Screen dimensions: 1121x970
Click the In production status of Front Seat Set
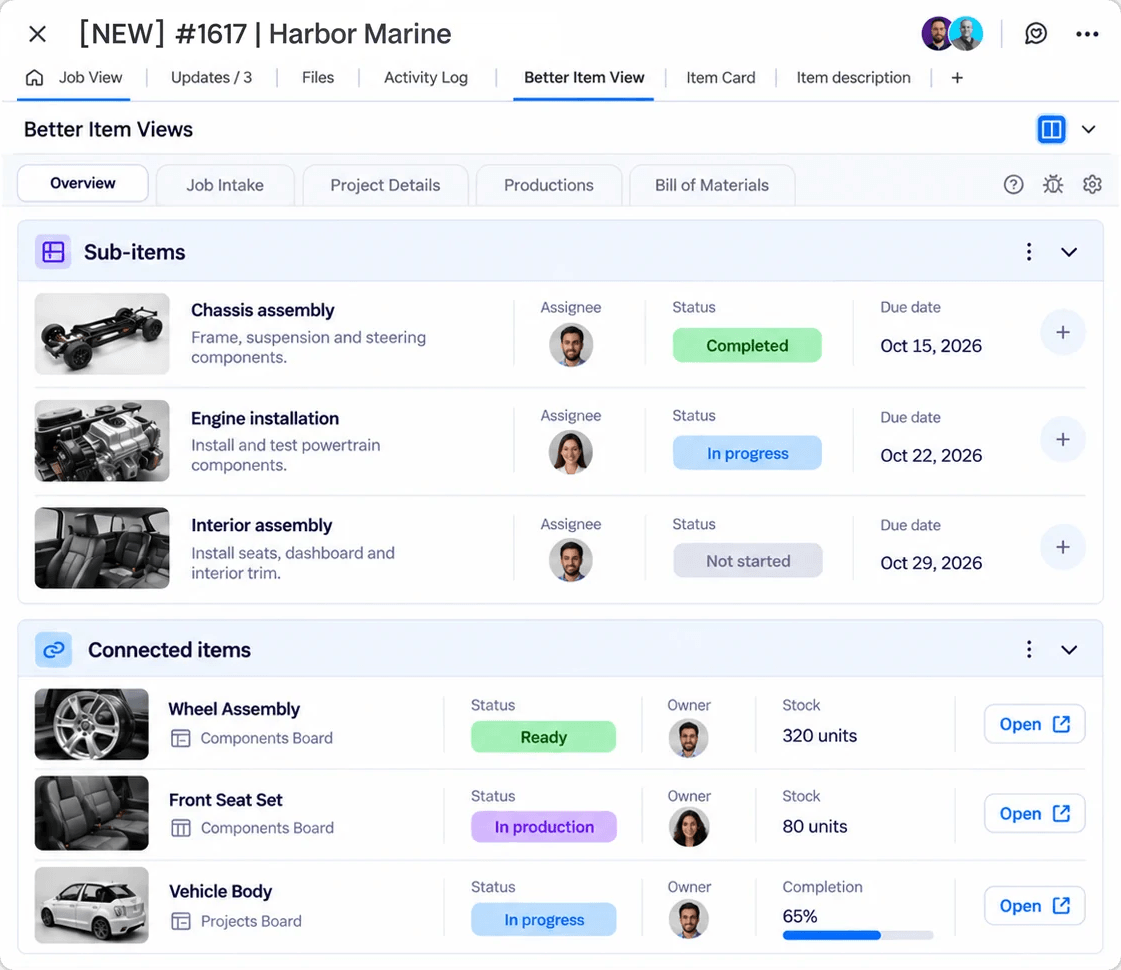(544, 827)
